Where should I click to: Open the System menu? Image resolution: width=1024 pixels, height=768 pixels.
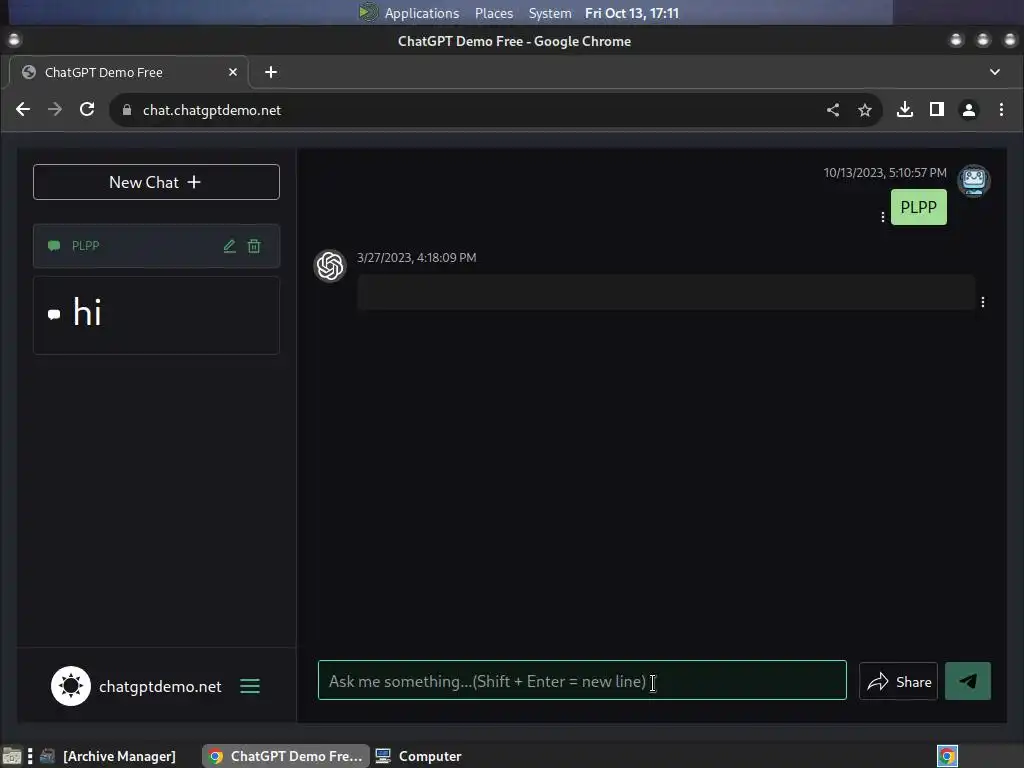click(550, 13)
